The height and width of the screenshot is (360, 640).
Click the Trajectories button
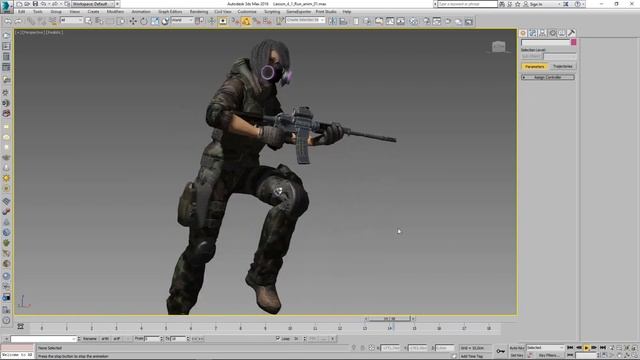tap(562, 66)
